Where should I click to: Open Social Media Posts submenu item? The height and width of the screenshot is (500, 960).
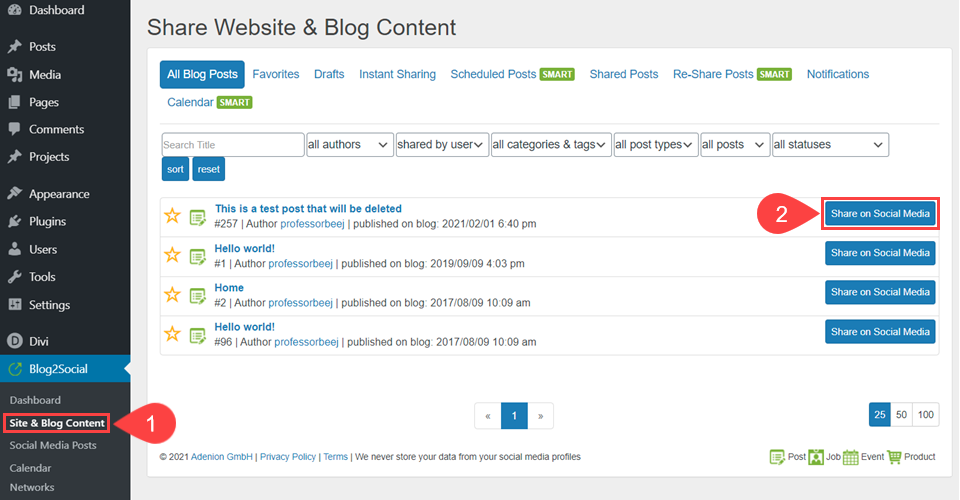pos(53,446)
